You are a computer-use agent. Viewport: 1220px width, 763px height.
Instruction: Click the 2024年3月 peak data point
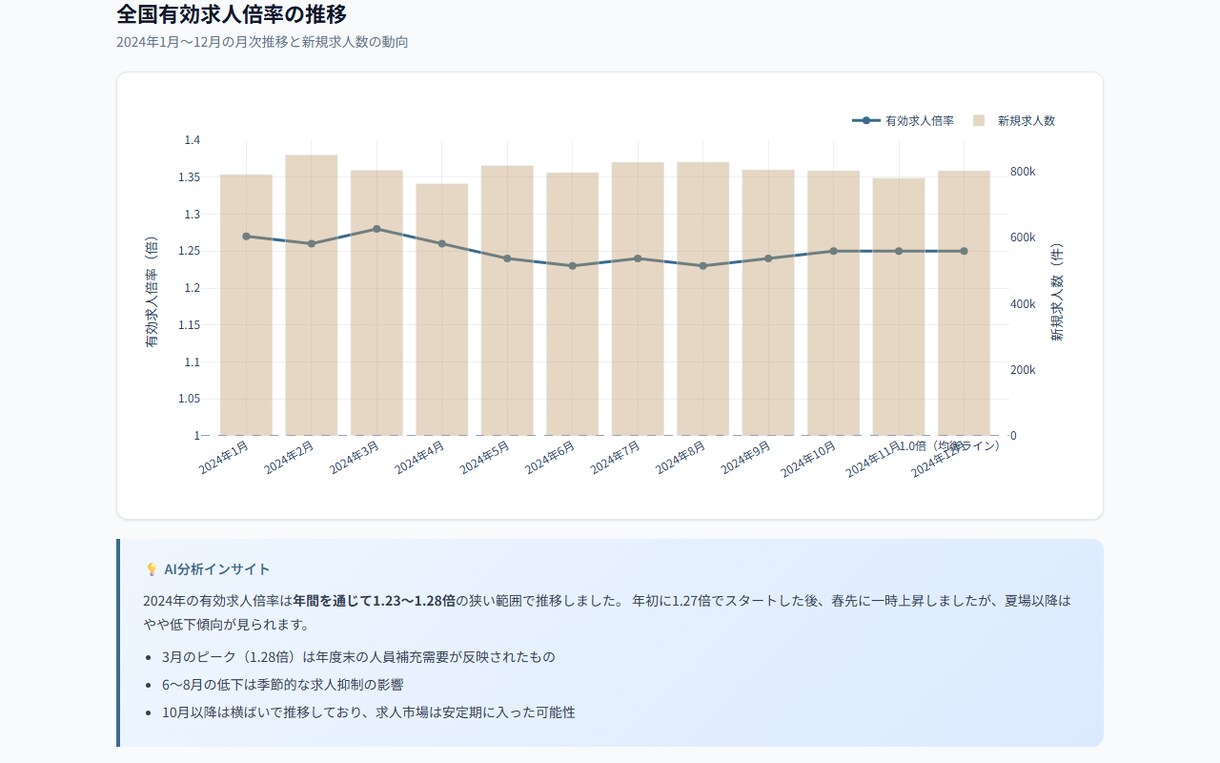[x=377, y=229]
